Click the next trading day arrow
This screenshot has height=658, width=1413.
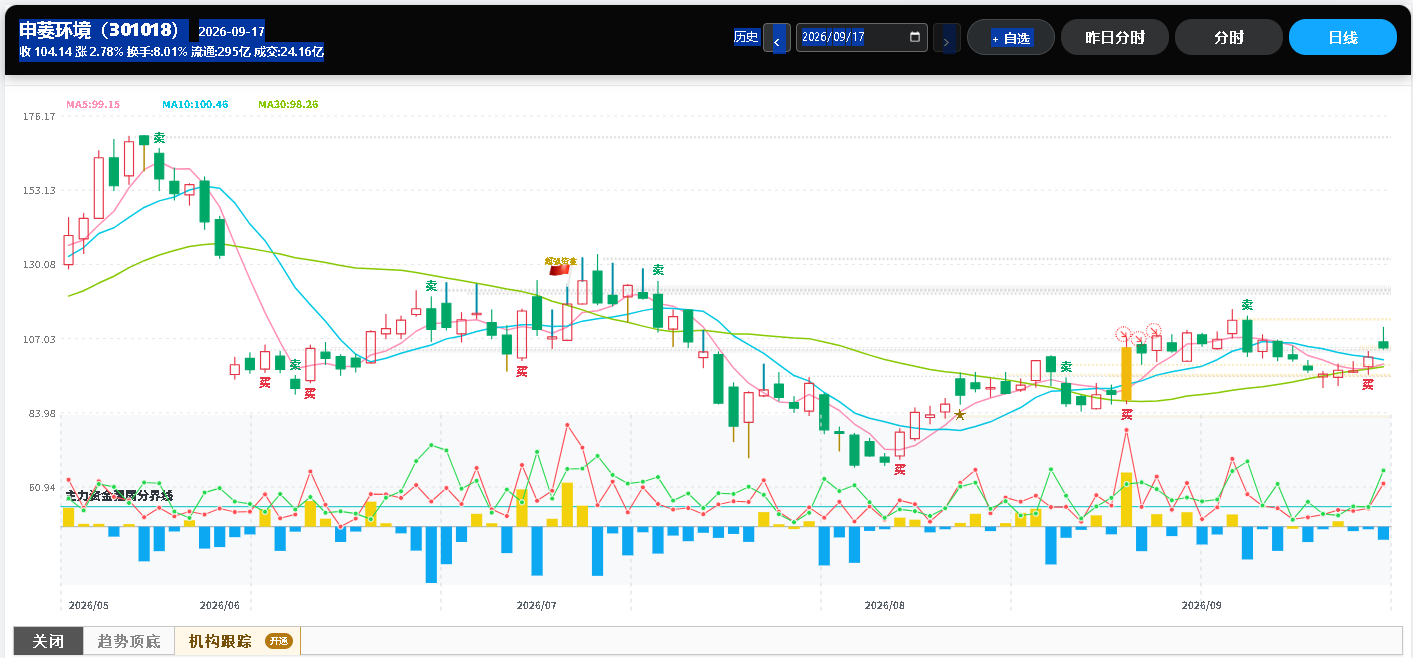point(947,38)
